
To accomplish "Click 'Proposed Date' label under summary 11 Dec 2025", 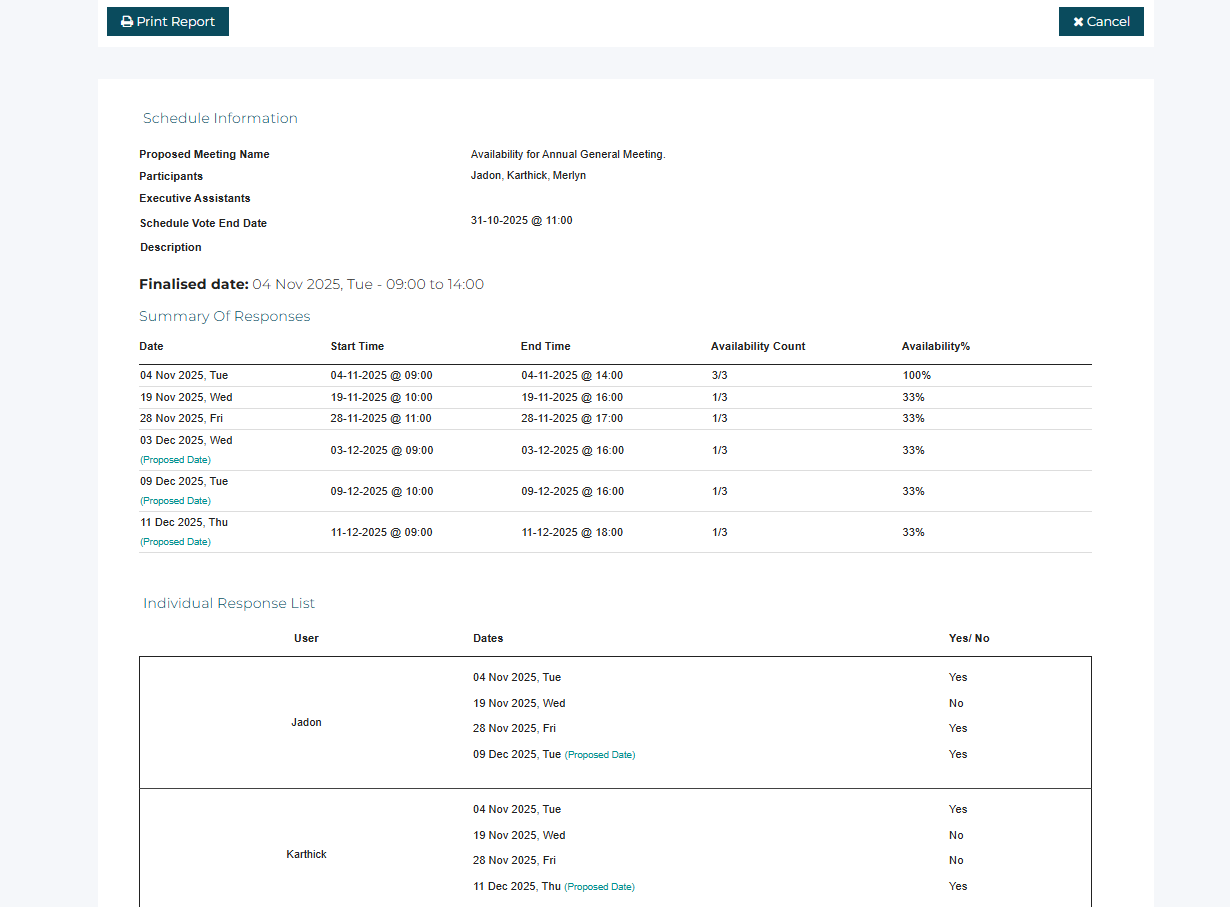I will point(175,541).
